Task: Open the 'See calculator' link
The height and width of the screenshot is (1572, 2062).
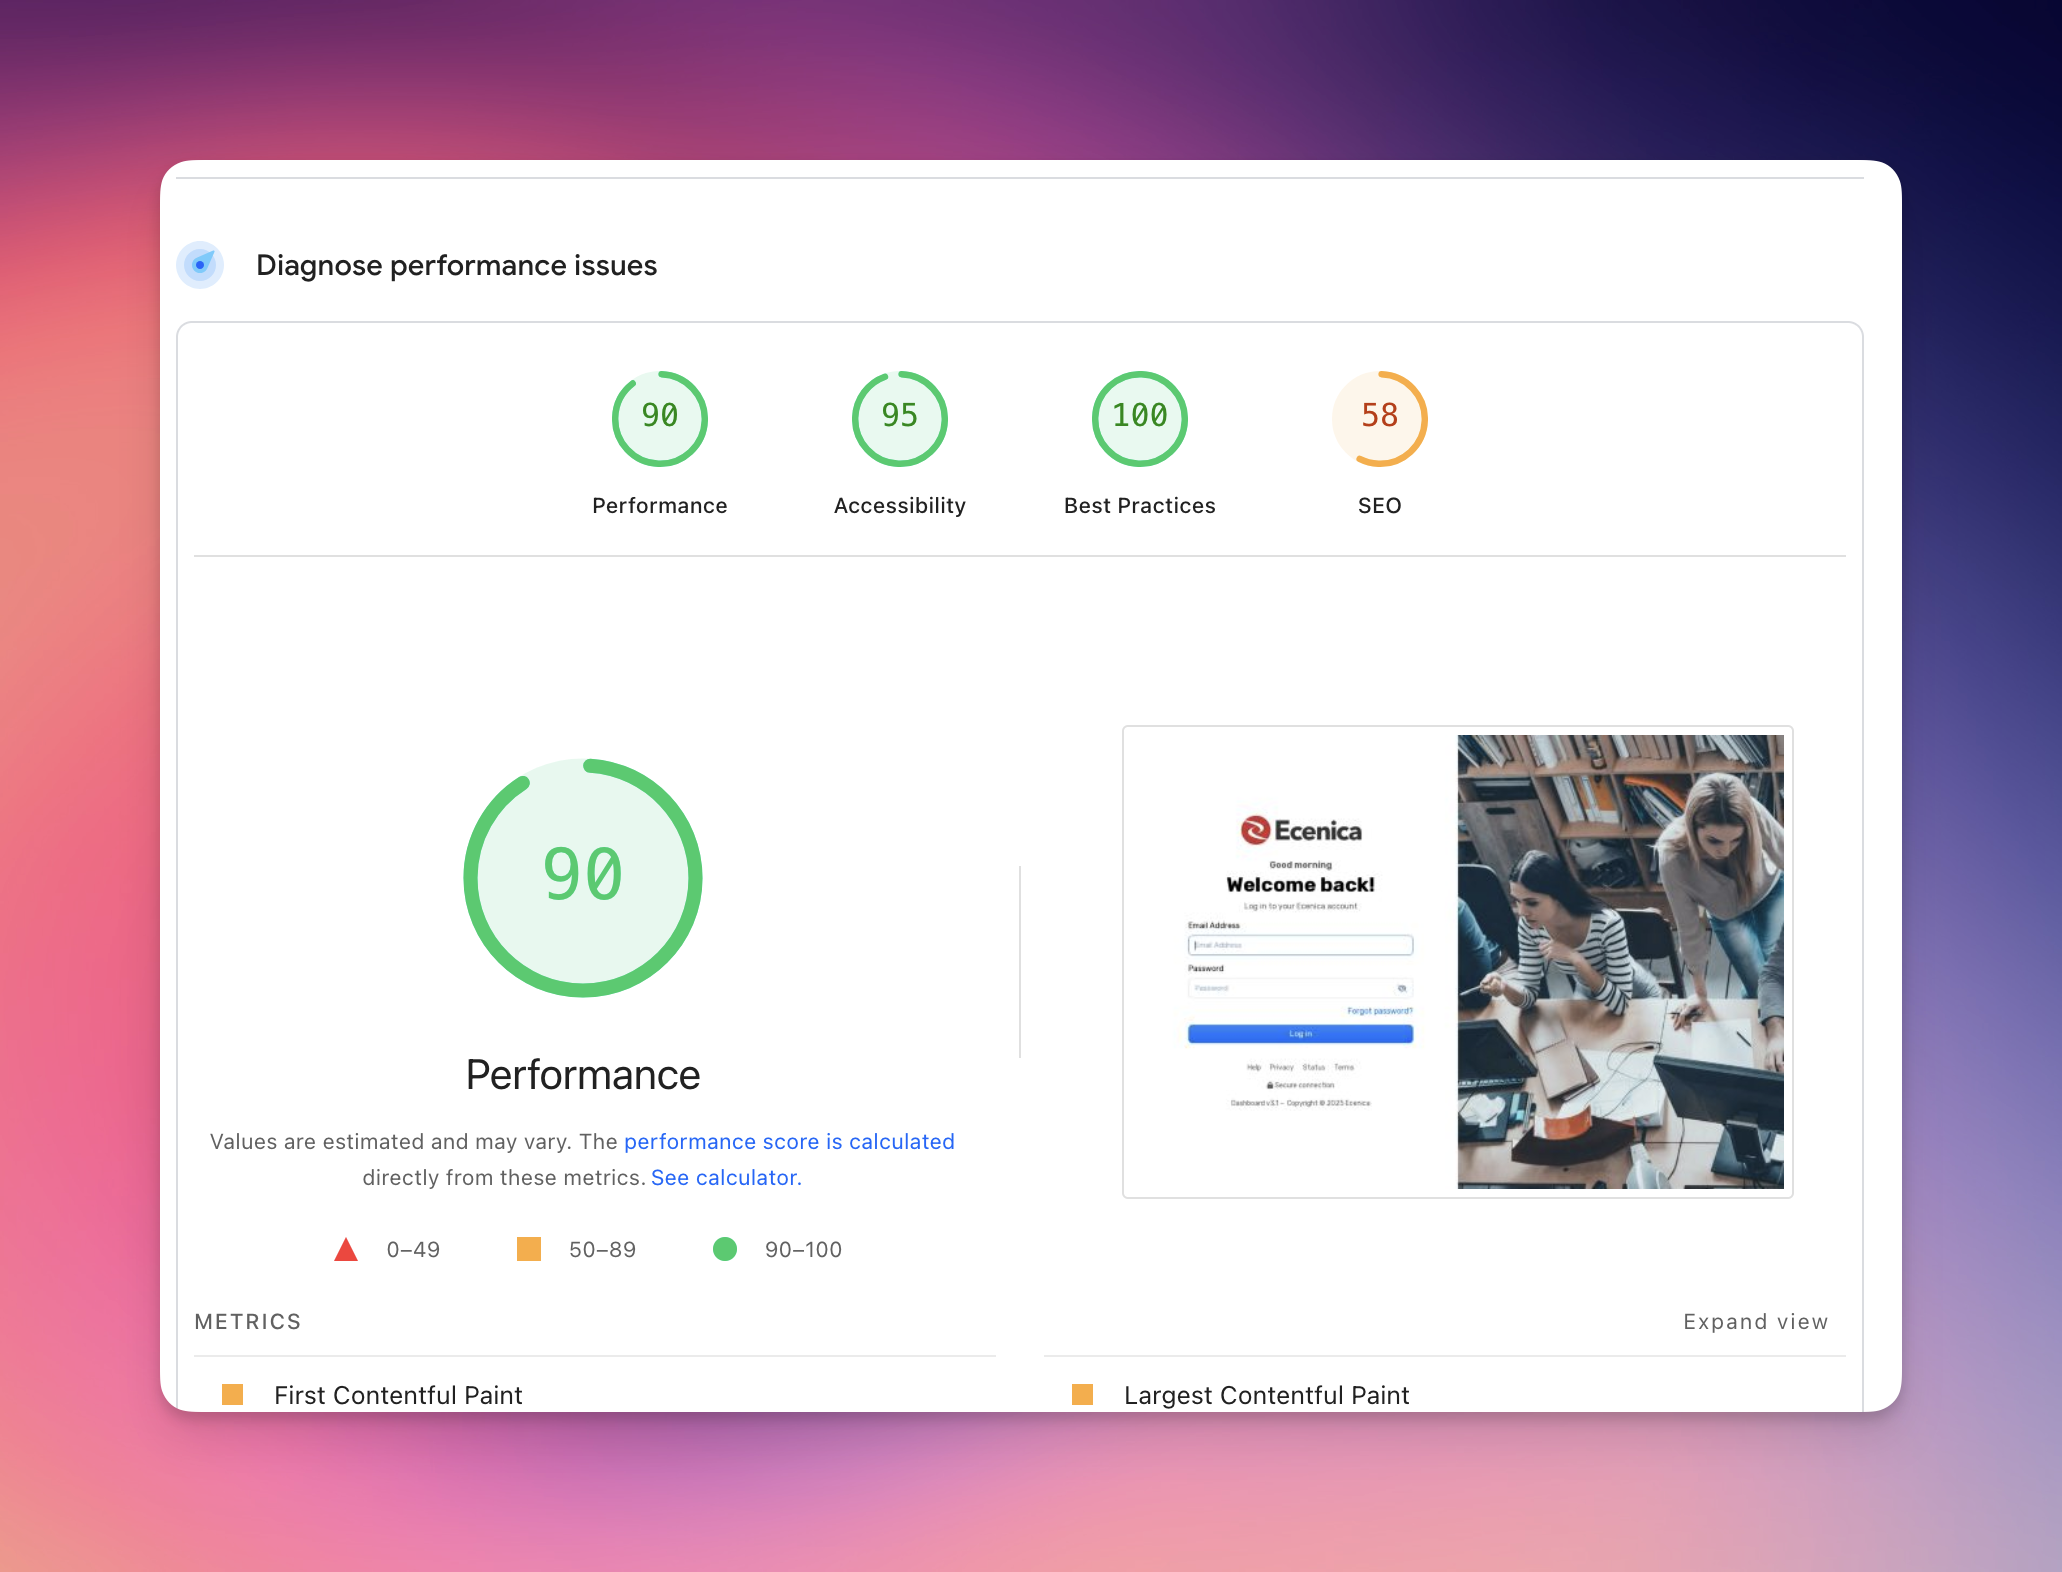Action: tap(726, 1177)
